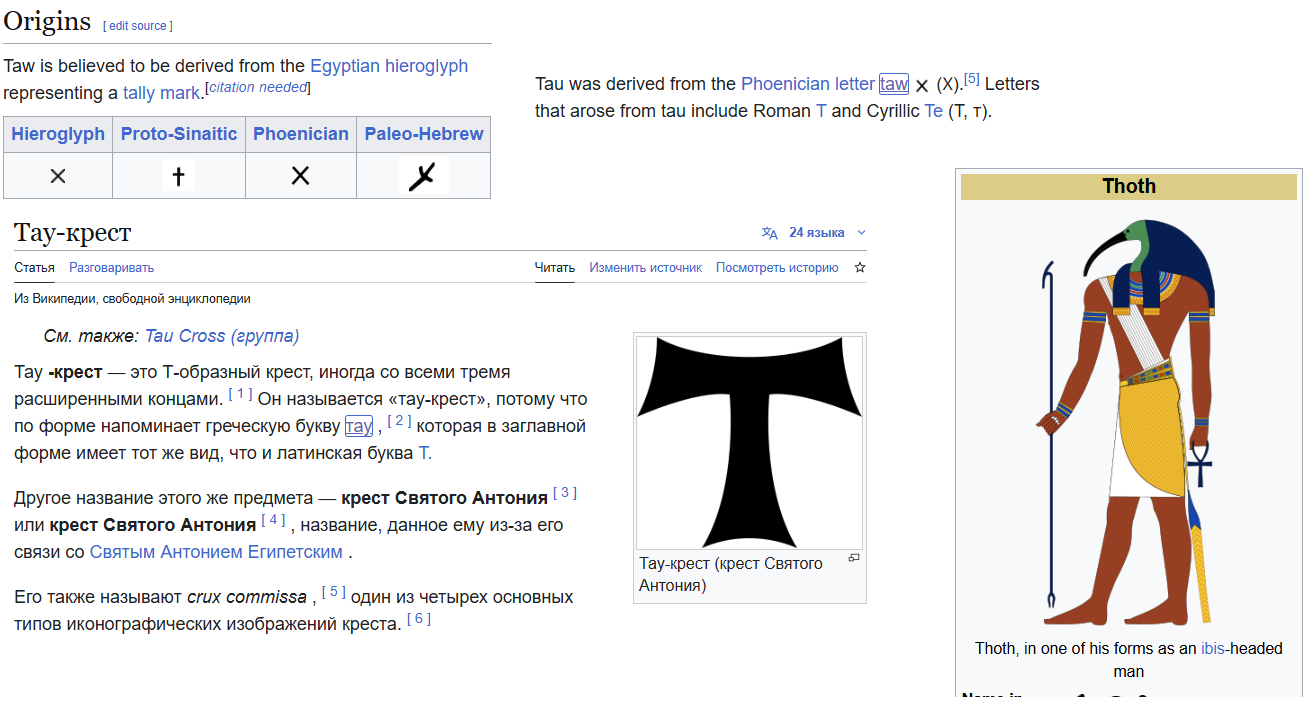The image size is (1313, 709).
Task: Click the Origins section heading
Action: tap(47, 21)
